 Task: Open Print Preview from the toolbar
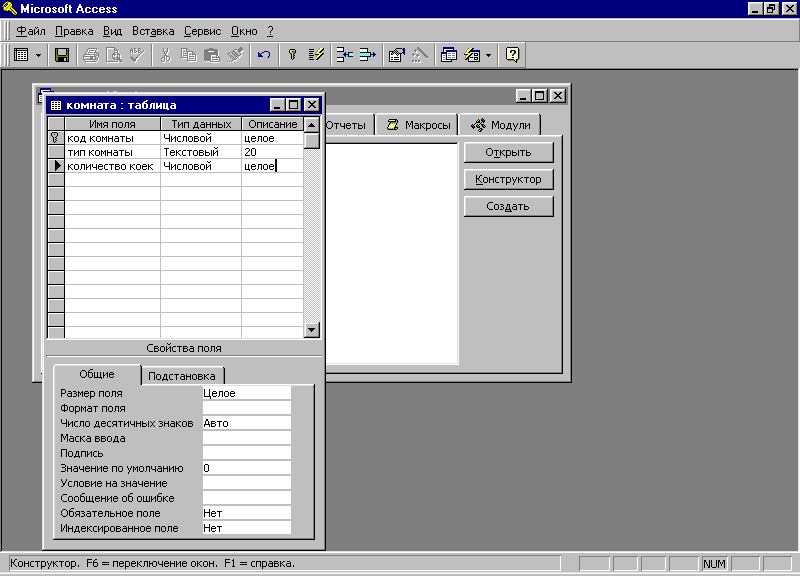pos(113,55)
